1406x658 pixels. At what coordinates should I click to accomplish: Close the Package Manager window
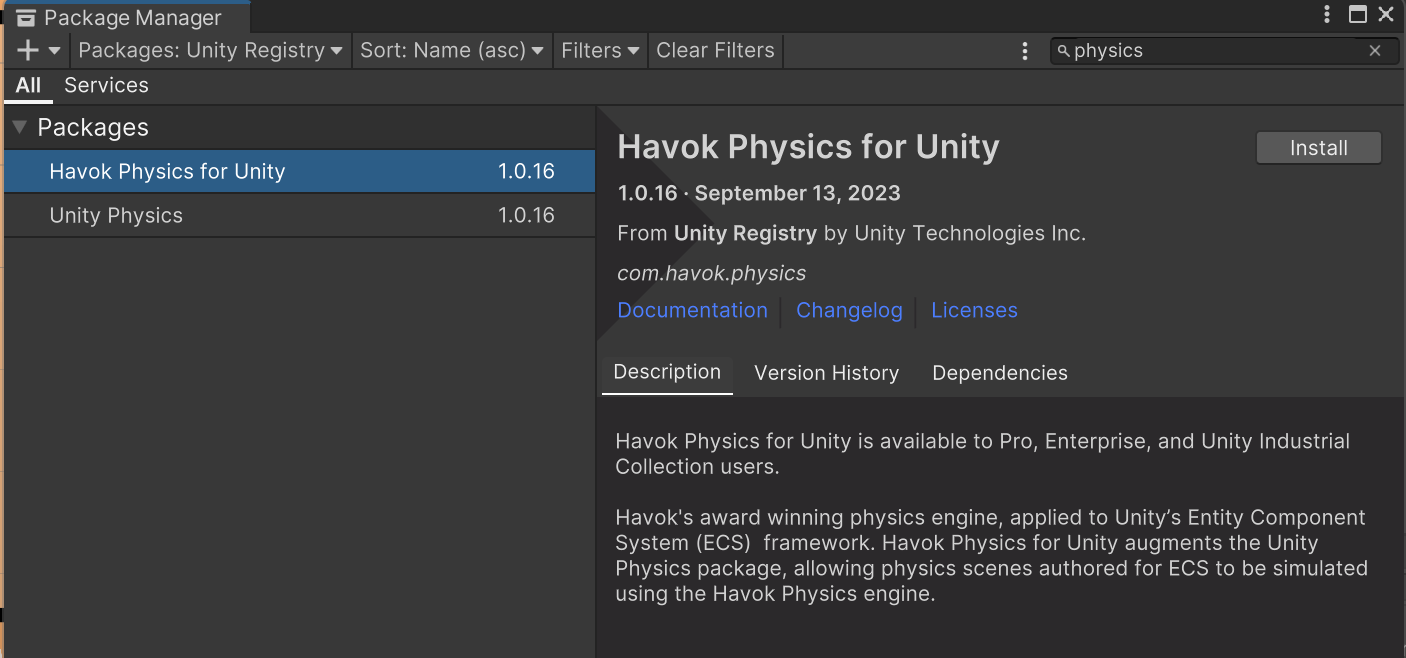coord(1386,14)
